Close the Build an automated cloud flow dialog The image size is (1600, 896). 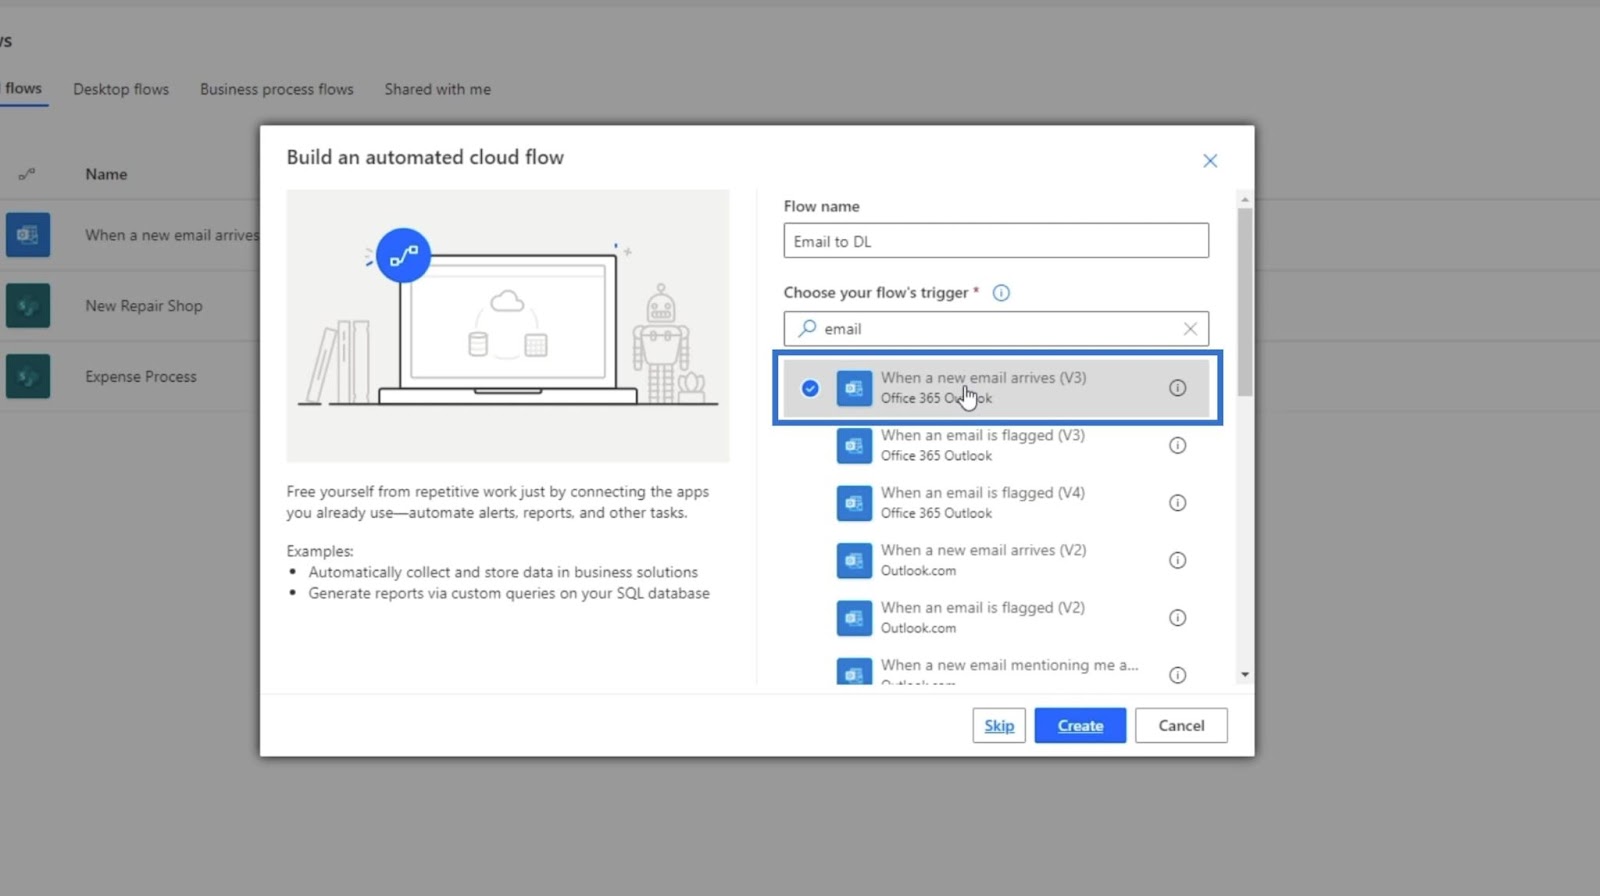(x=1210, y=161)
